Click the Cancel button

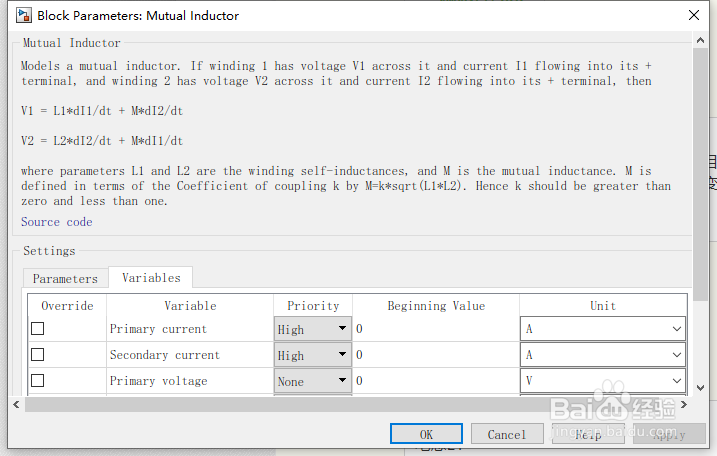(x=507, y=434)
